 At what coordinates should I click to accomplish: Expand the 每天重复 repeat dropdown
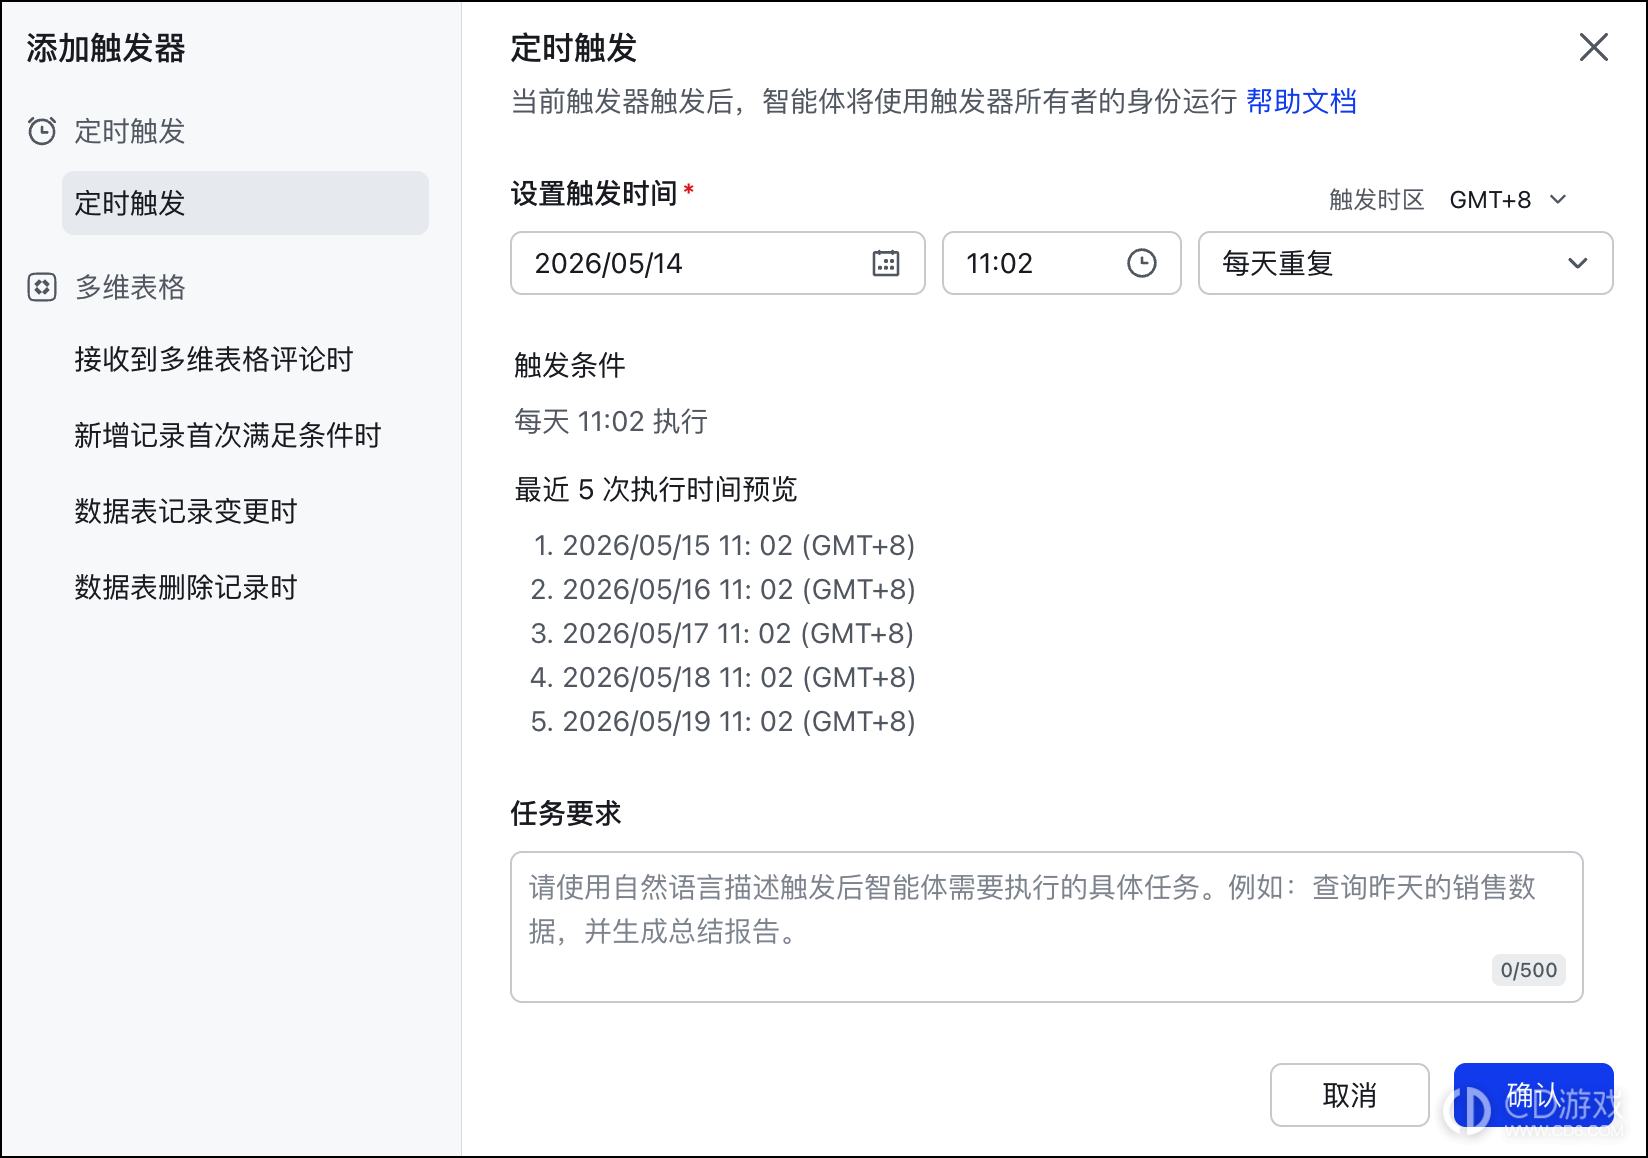[1406, 263]
